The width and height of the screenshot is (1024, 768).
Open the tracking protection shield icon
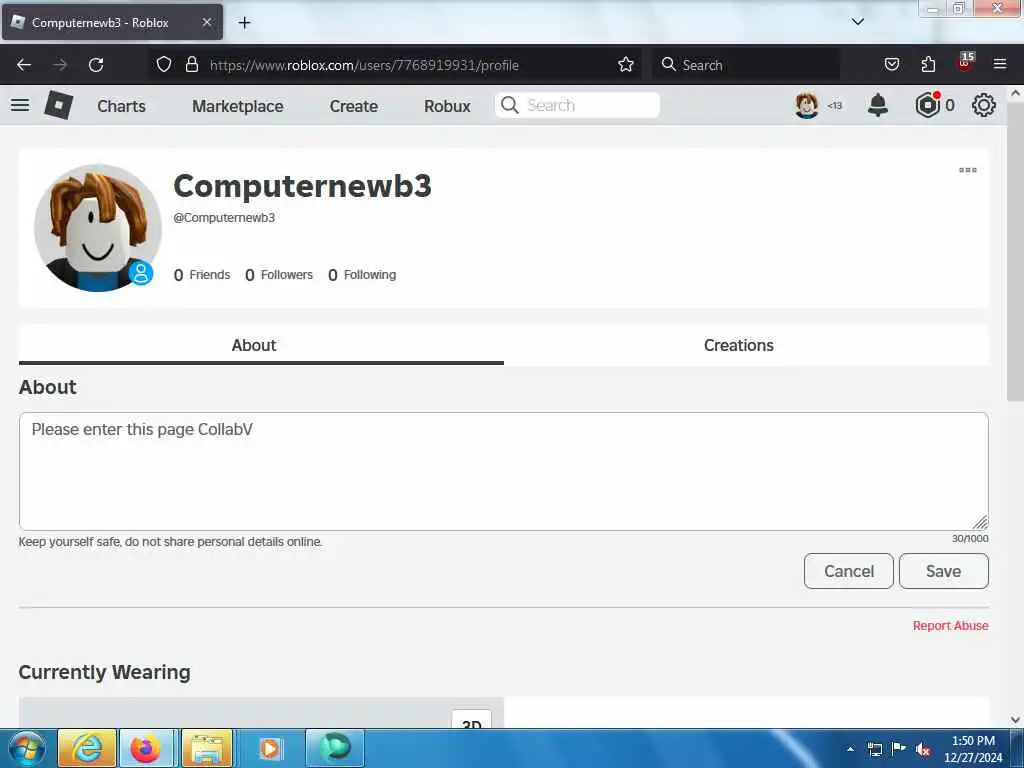(164, 64)
